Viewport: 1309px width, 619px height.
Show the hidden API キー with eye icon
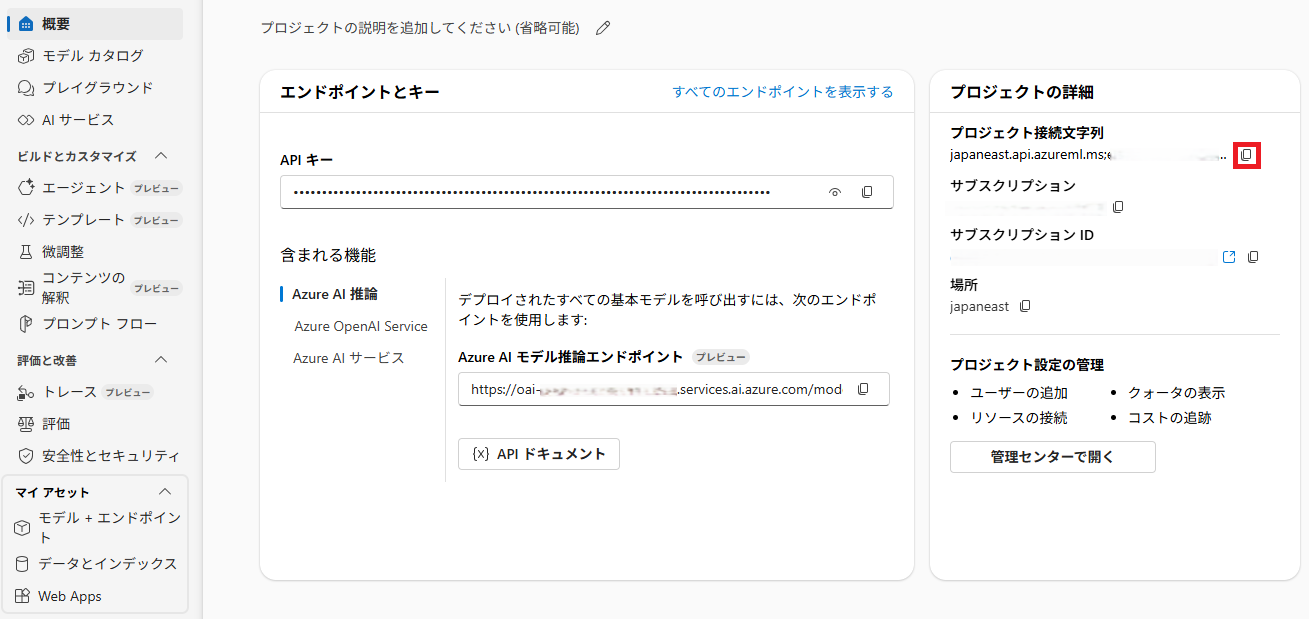click(835, 192)
